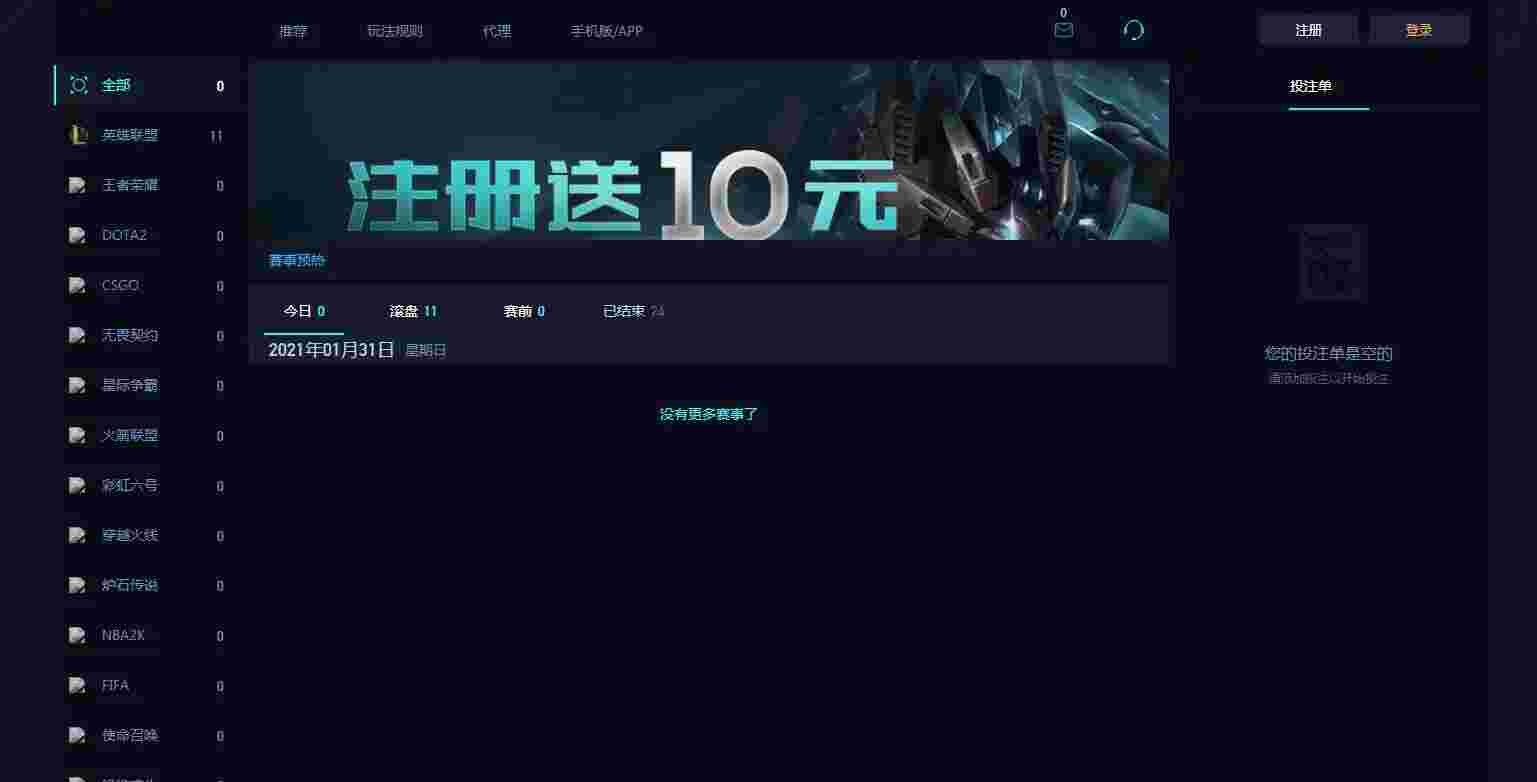Click the 王者荣耀 game icon

click(77, 185)
